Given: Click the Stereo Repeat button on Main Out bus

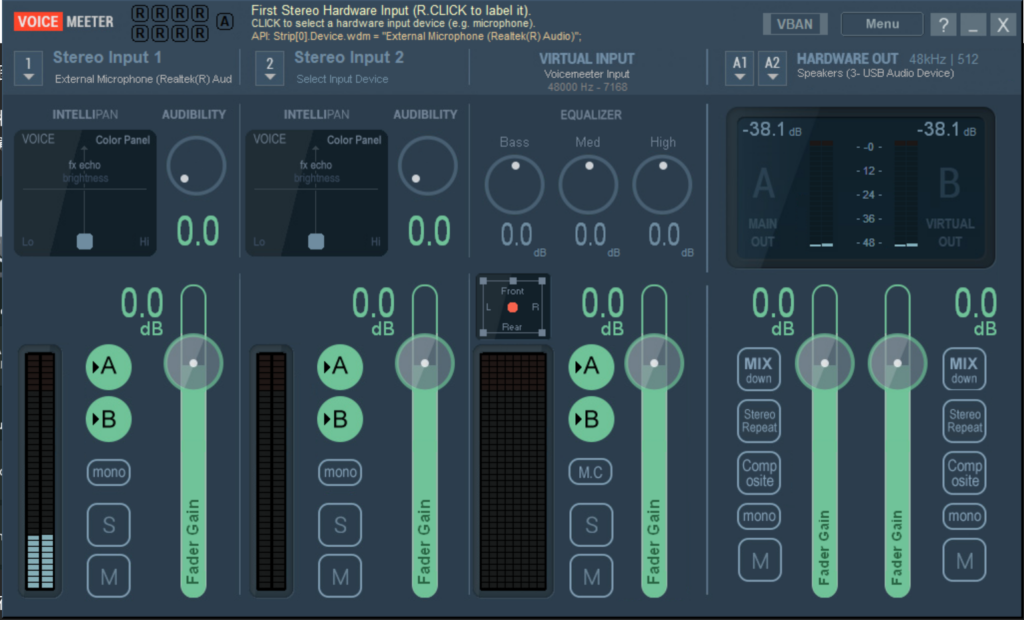Looking at the screenshot, I should tap(759, 421).
